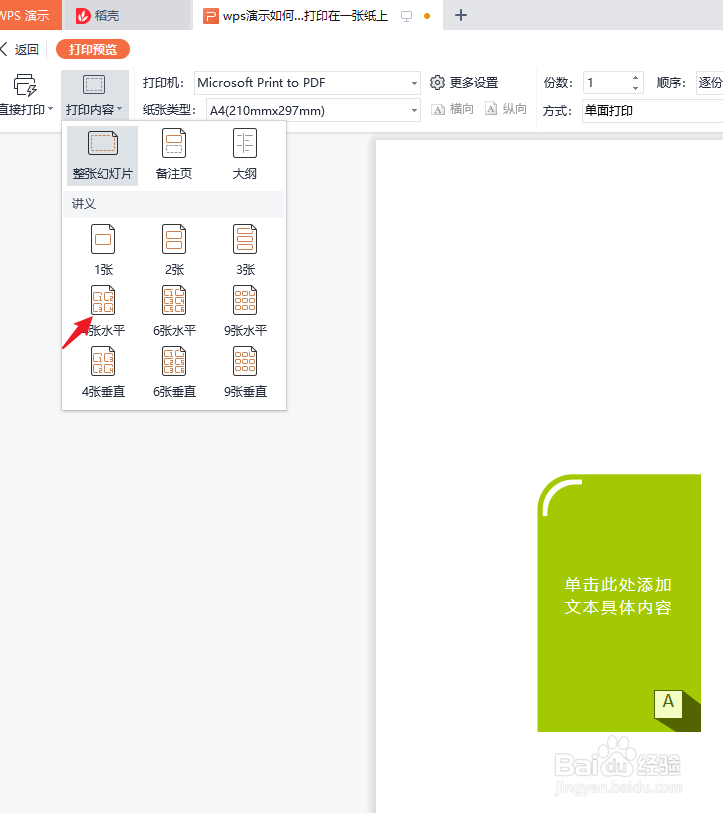This screenshot has width=723, height=813.
Task: Click the 直接打印 printer icon
Action: 25,85
